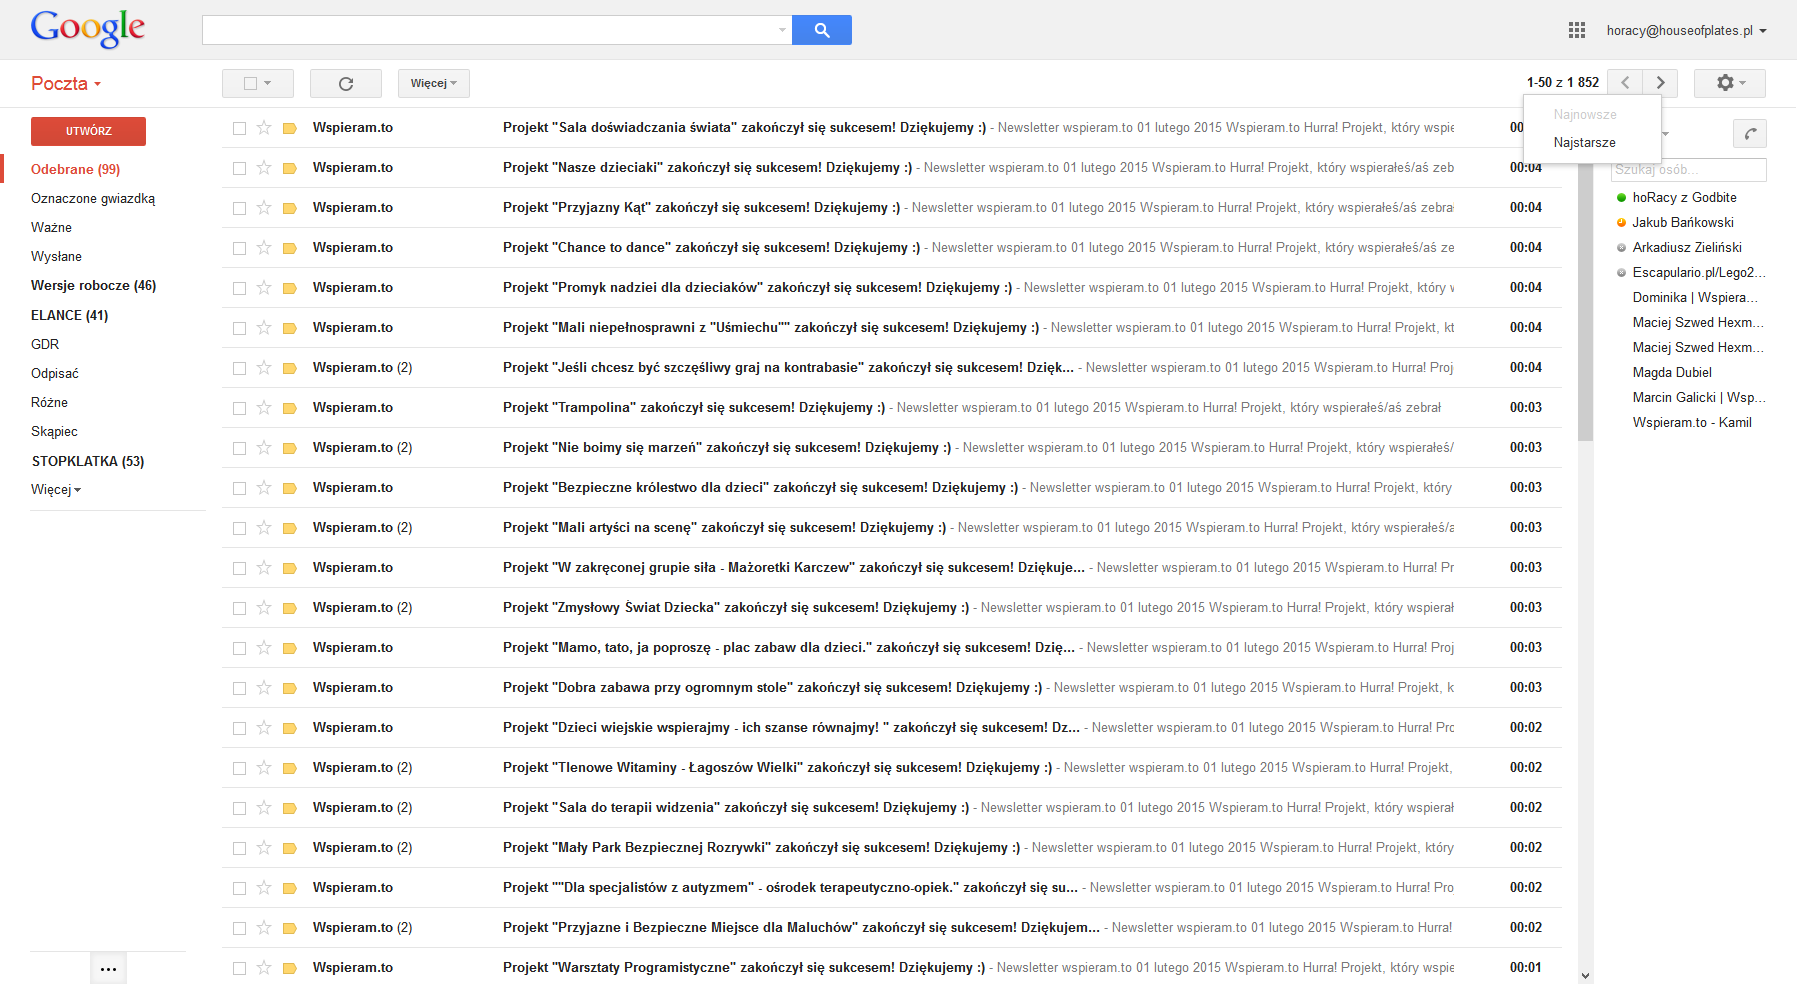Toggle importance marker on "Dobra zabawa przy ogromnym stole" message
This screenshot has width=1797, height=984.
click(x=290, y=688)
